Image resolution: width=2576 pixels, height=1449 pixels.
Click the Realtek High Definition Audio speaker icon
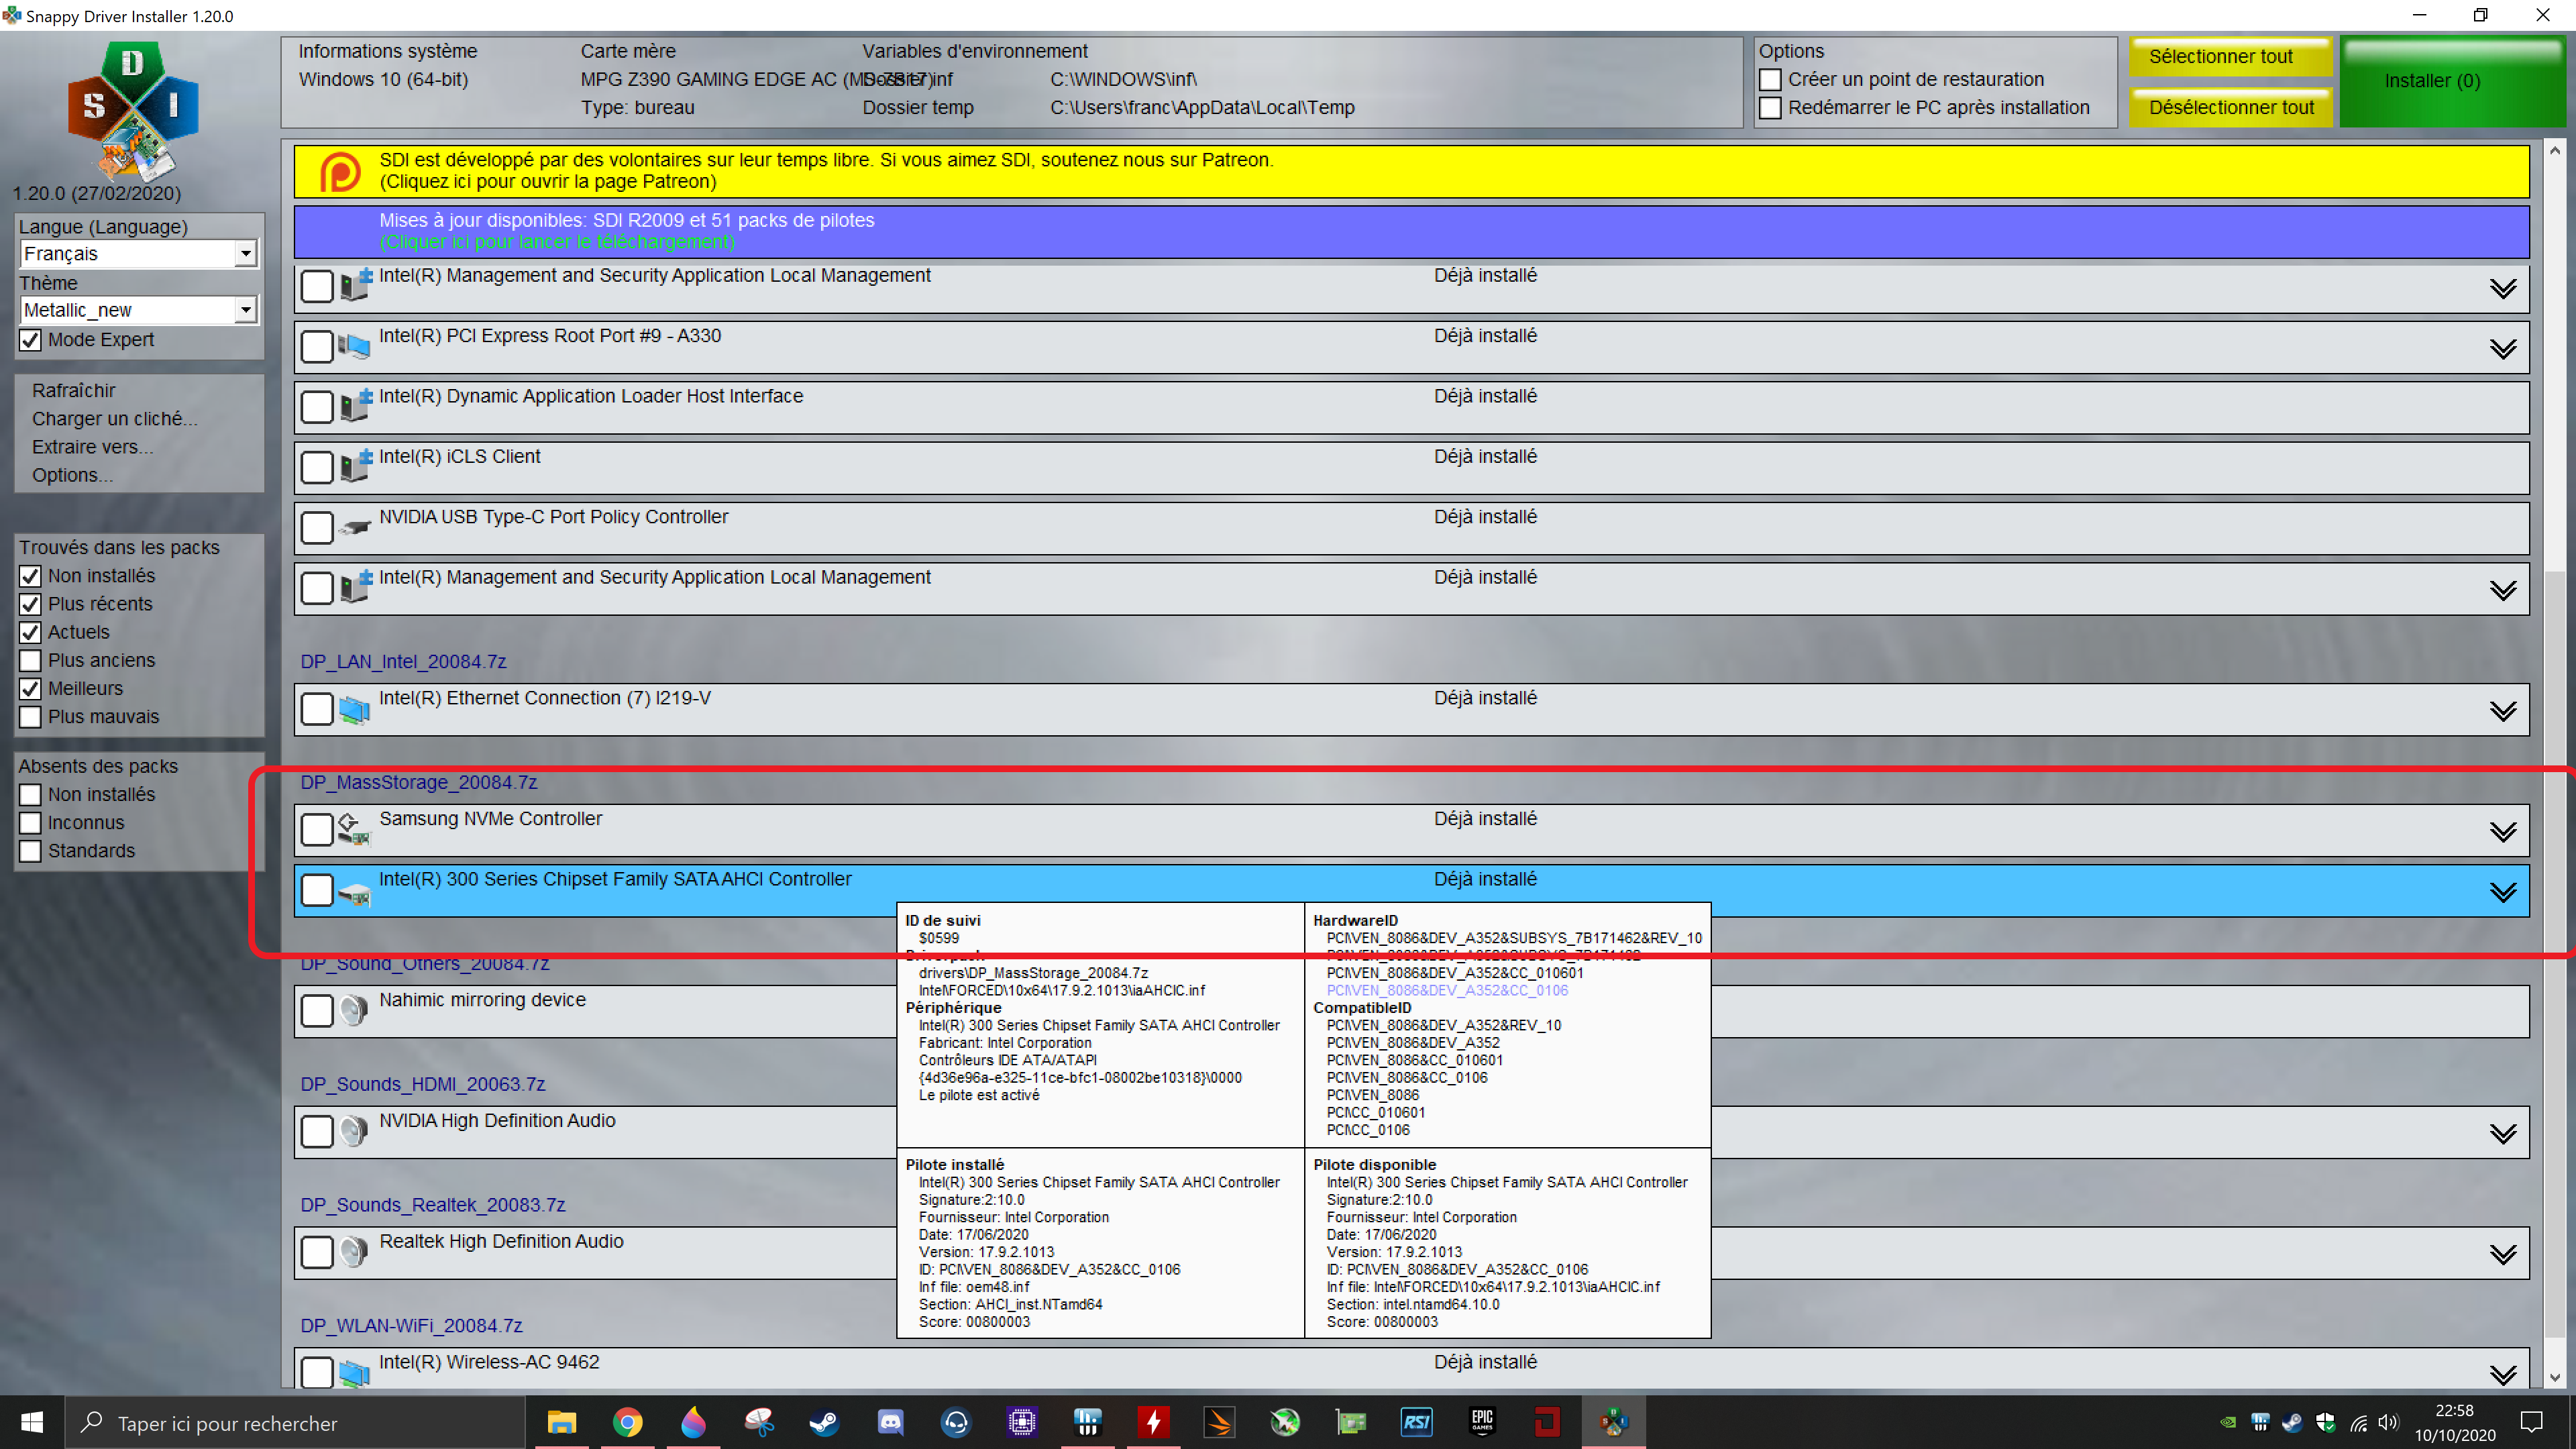pos(353,1252)
